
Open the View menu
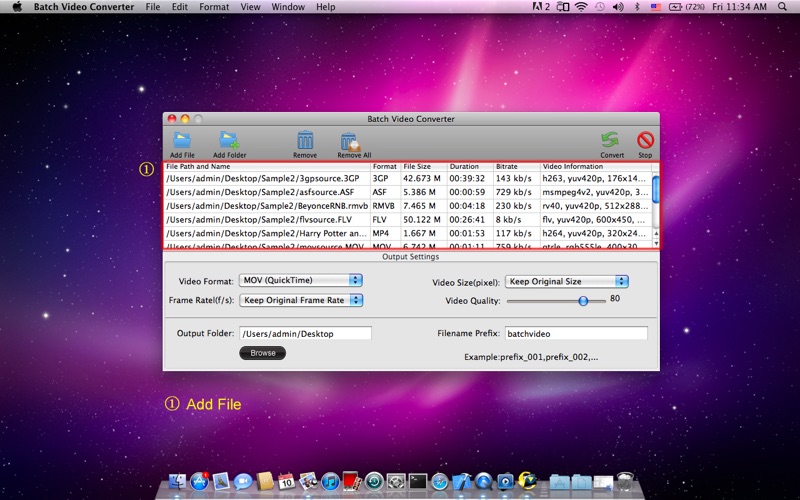click(250, 7)
